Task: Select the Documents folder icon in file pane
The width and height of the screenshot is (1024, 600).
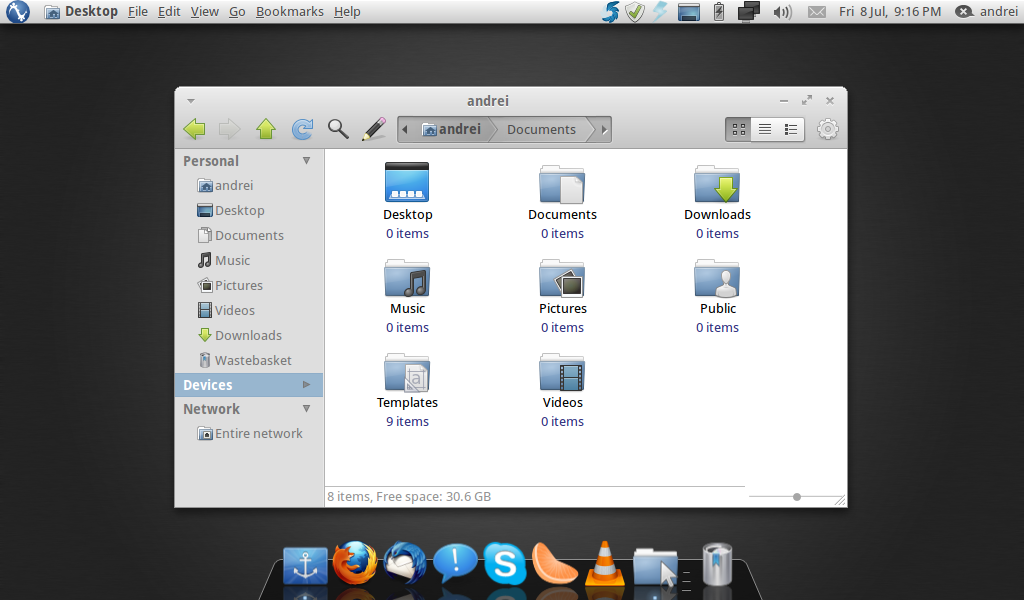Action: (562, 183)
